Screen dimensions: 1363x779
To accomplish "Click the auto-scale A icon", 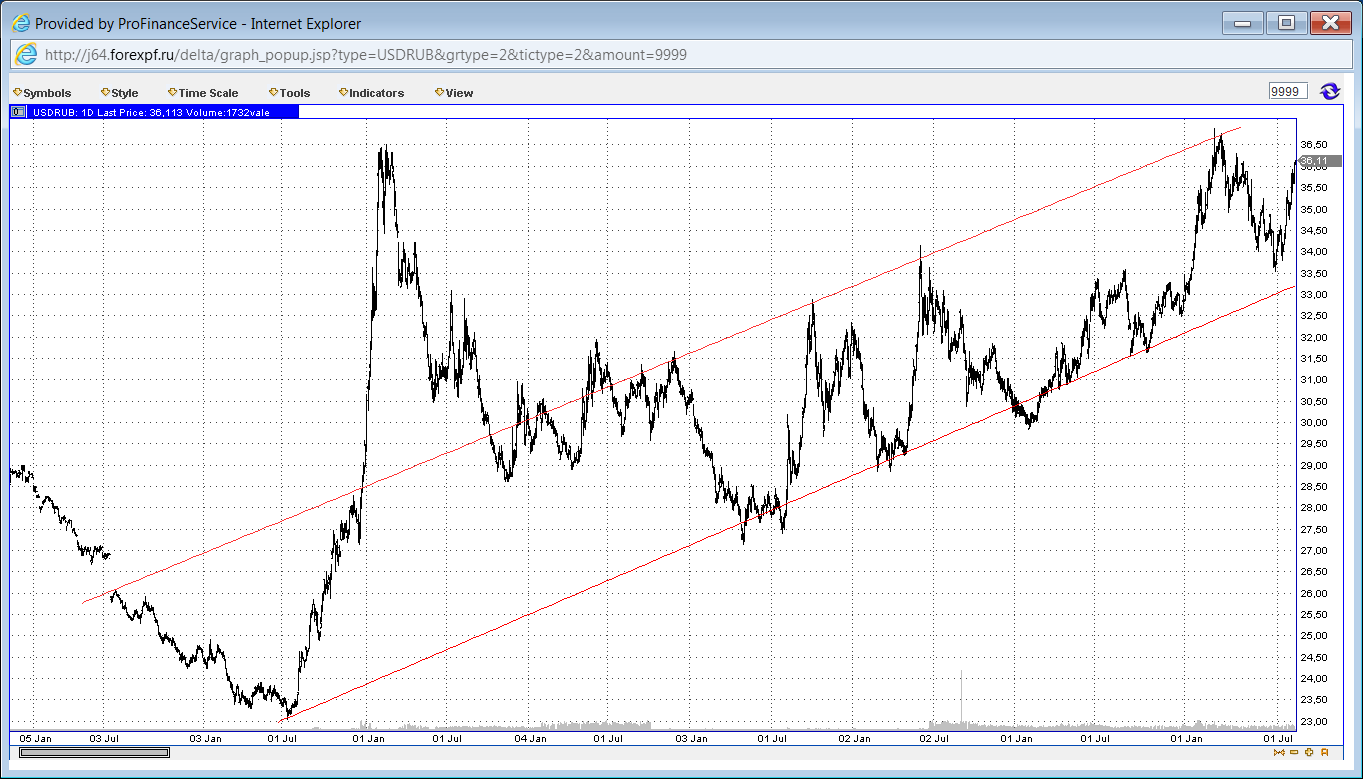I will click(x=1324, y=752).
